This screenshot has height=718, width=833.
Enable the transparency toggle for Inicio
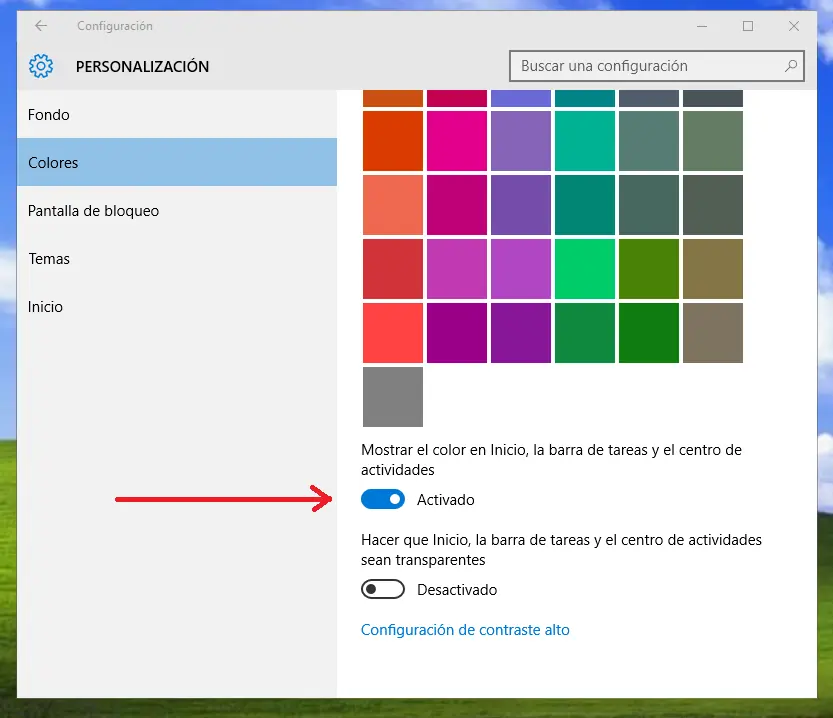pyautogui.click(x=382, y=589)
